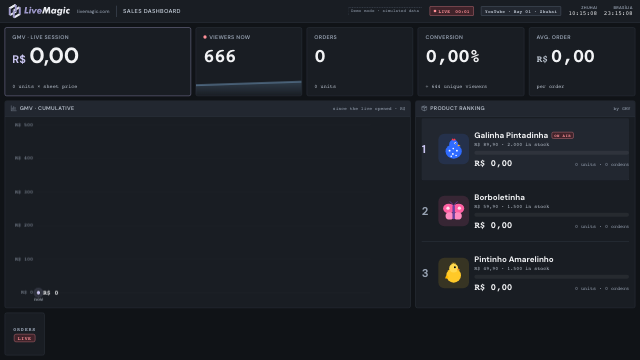Click the current data point on GMV chart
Image resolution: width=640 pixels, height=360 pixels.
coord(38,293)
